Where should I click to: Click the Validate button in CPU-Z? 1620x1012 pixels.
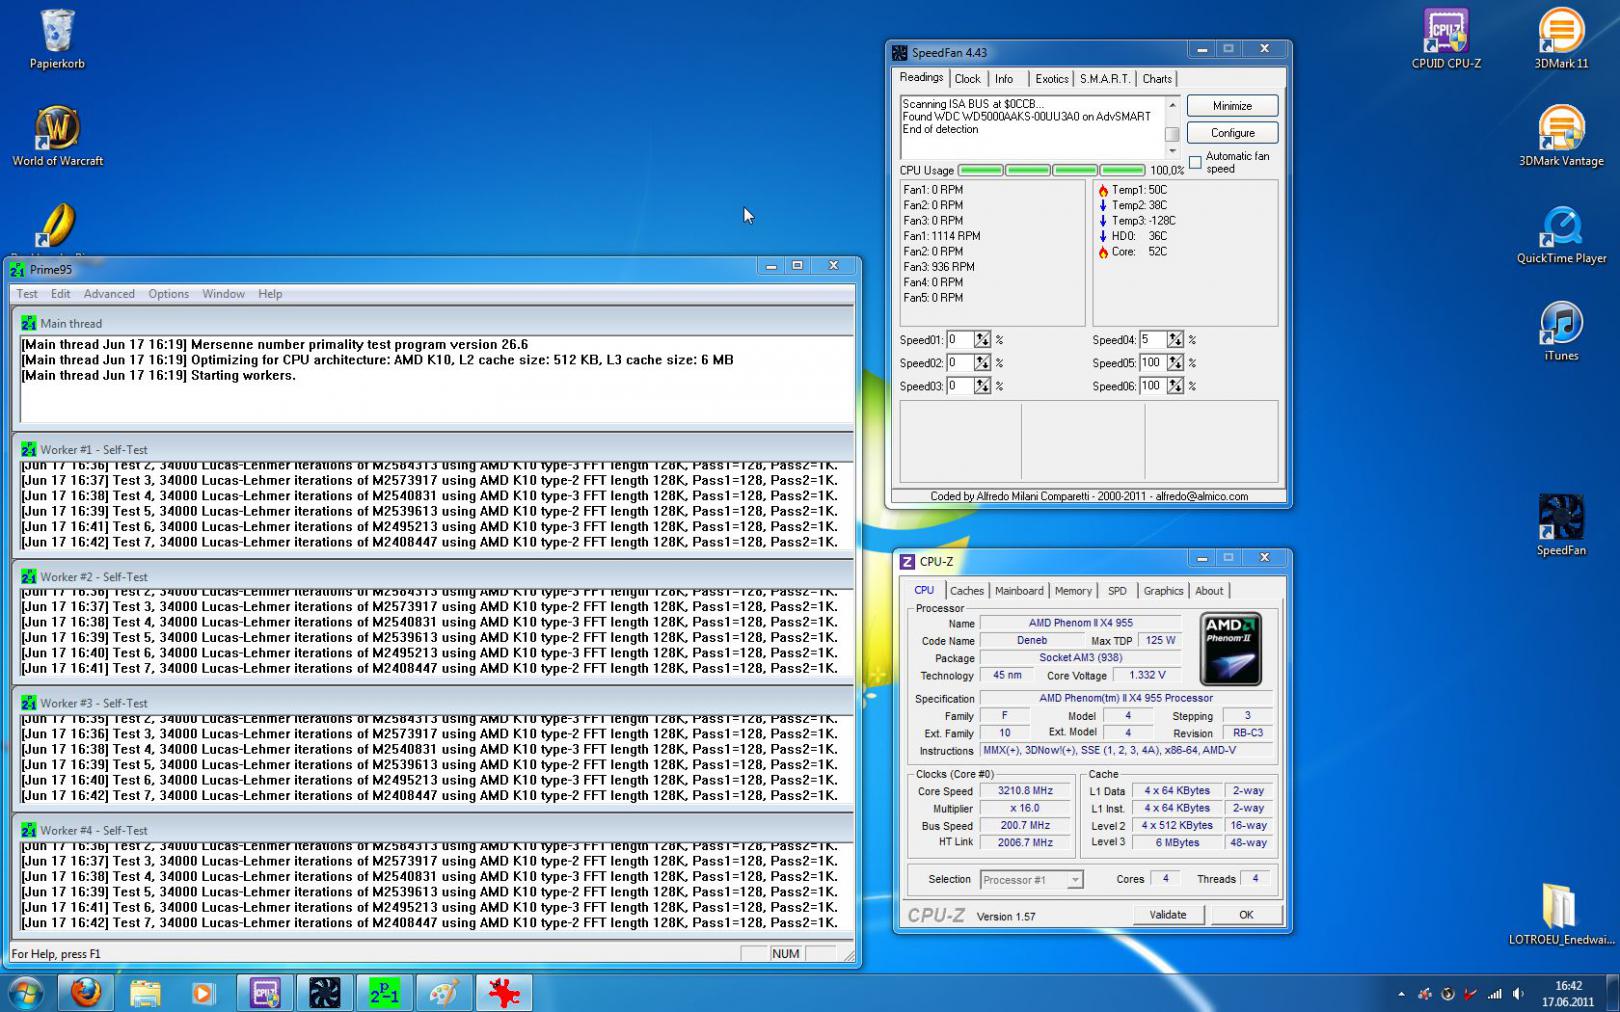tap(1167, 915)
